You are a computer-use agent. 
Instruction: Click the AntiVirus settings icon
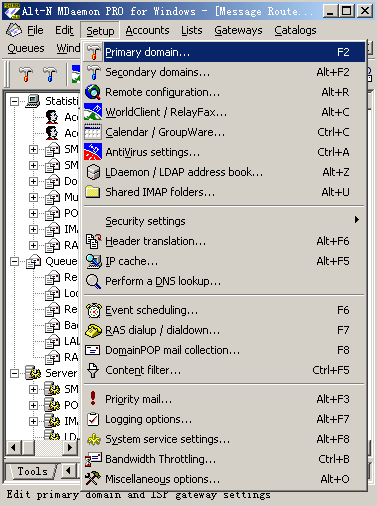93,152
